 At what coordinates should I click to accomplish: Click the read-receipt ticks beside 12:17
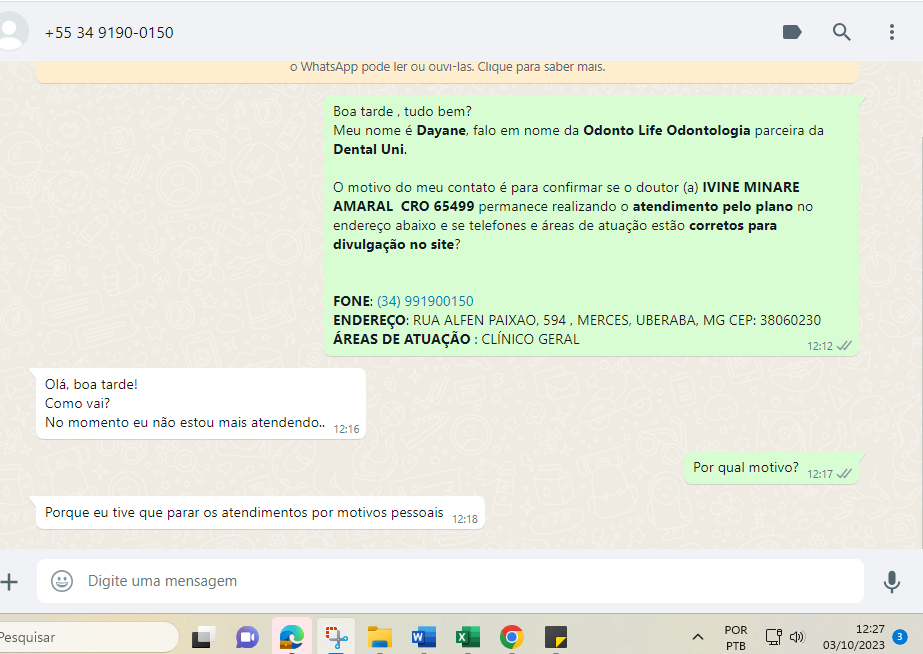pos(844,474)
